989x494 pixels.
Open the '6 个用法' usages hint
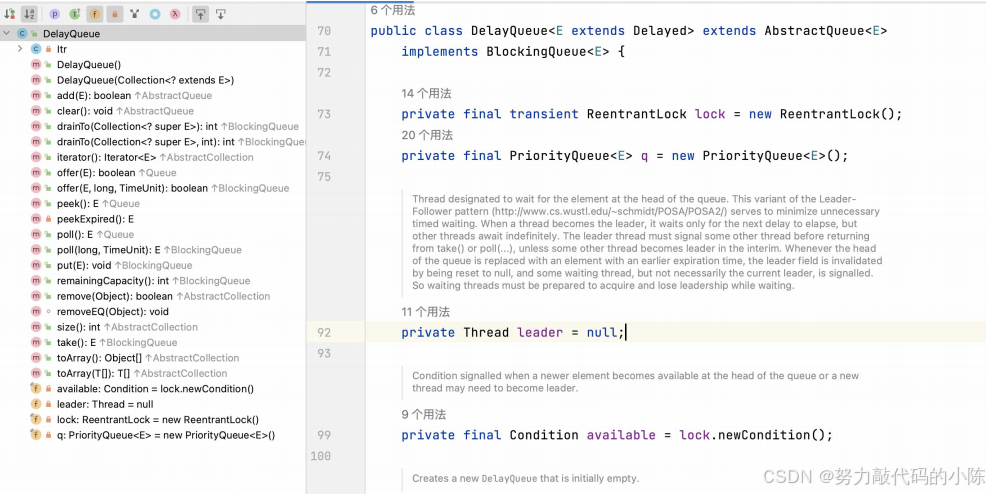[x=392, y=9]
